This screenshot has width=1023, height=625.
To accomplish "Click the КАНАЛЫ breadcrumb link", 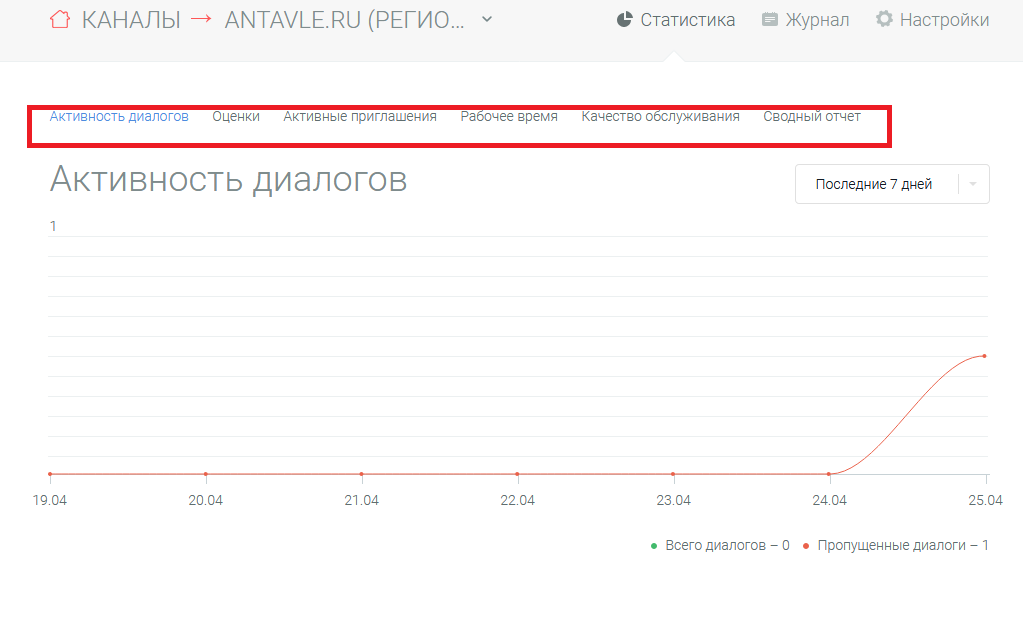I will [x=130, y=20].
